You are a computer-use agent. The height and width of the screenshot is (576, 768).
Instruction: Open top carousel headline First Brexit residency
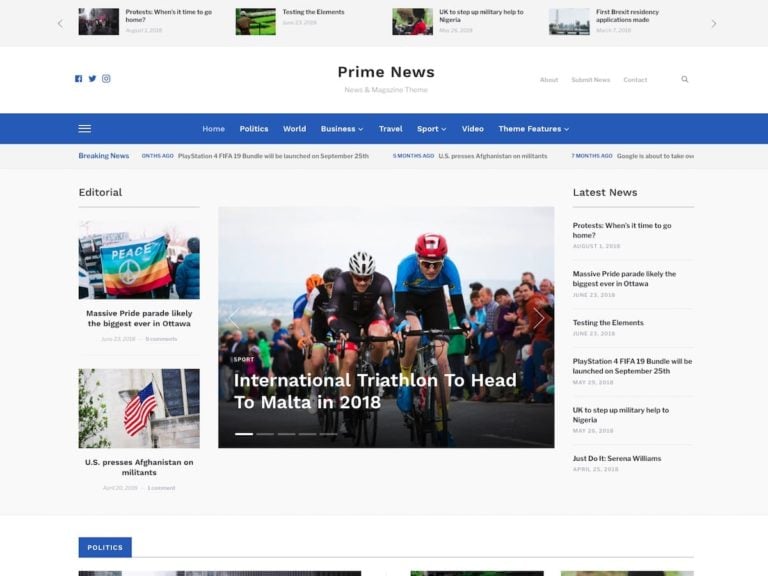pyautogui.click(x=627, y=16)
